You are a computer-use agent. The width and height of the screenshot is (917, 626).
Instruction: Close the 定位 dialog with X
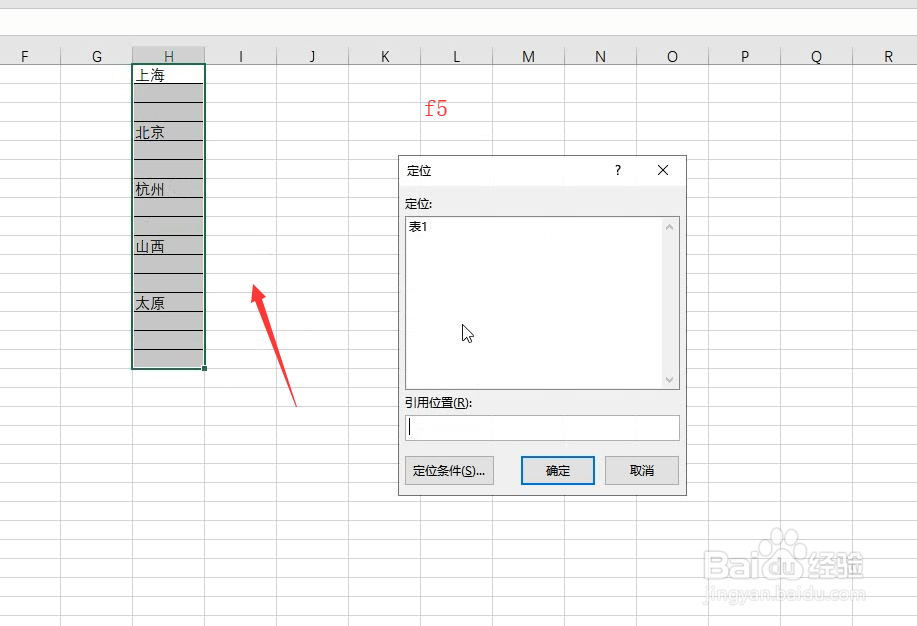point(663,170)
